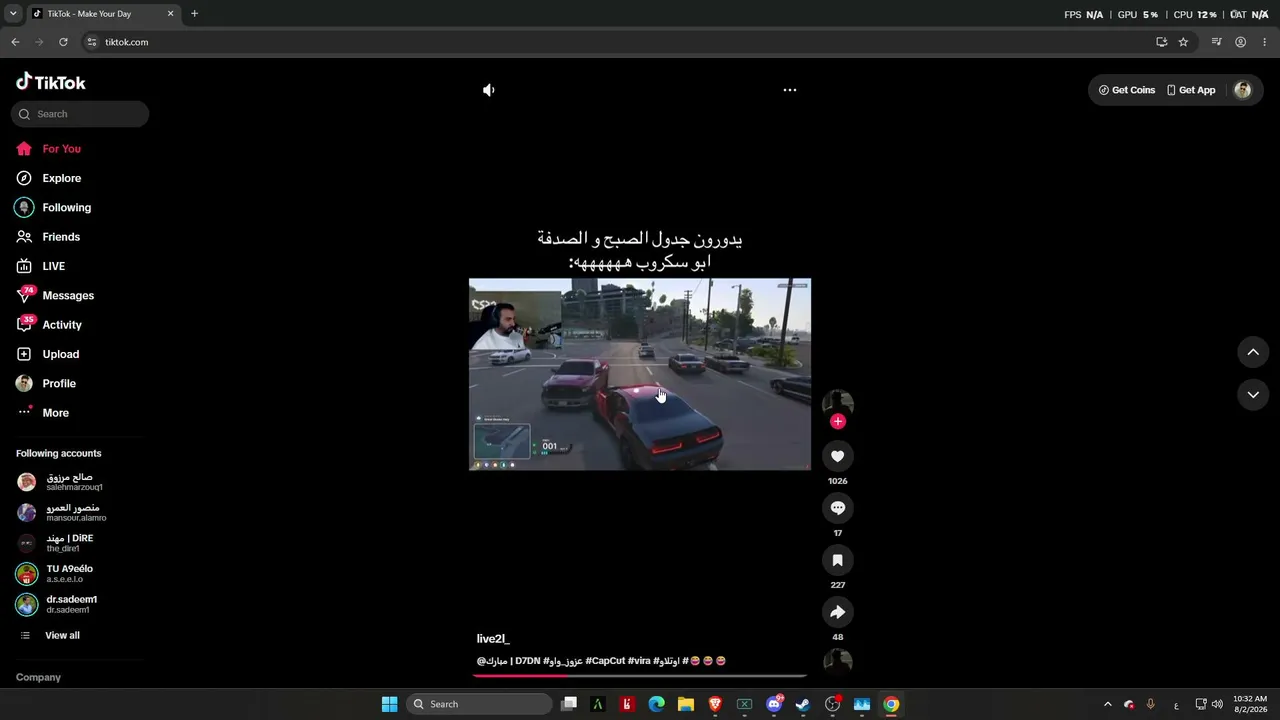Open Chrome tab search dropdown
1280x720 pixels.
13,14
